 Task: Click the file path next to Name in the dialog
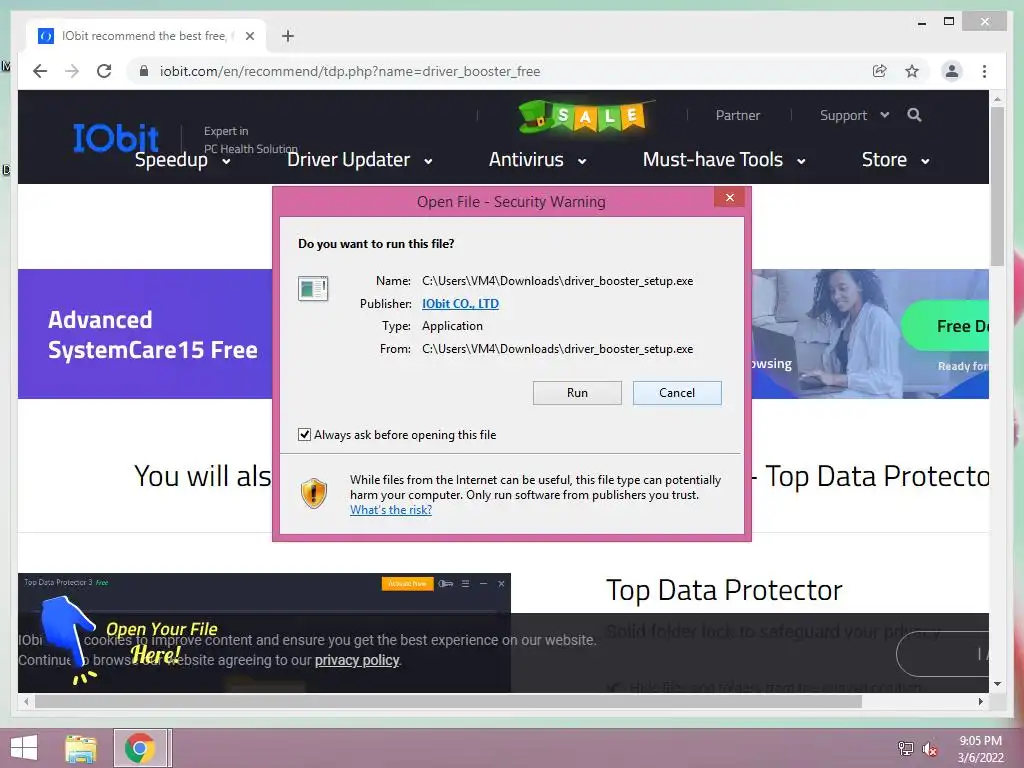click(557, 281)
